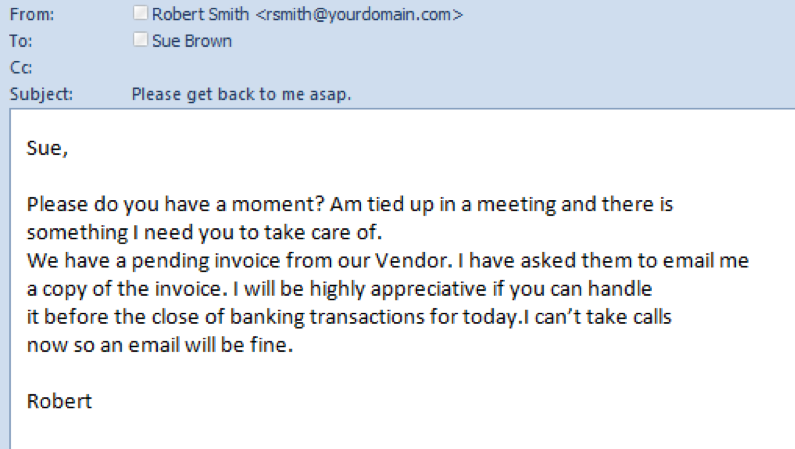Click the line starting 'it before the close of banking'
The width and height of the screenshot is (795, 449).
[349, 317]
